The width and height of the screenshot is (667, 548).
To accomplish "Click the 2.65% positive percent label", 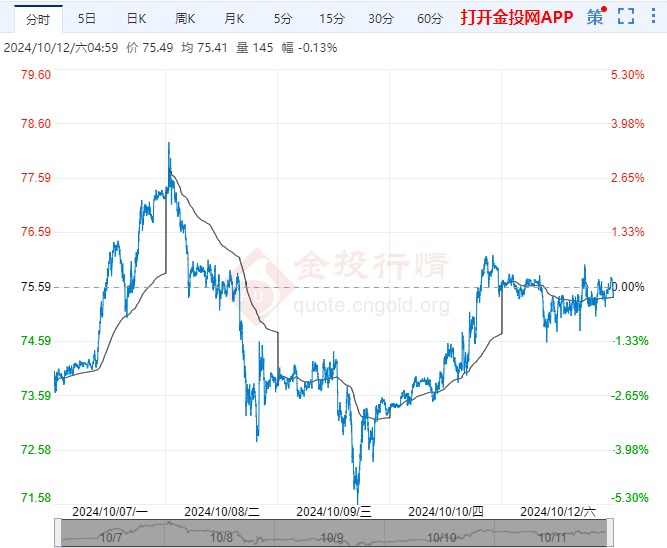I will tap(627, 177).
